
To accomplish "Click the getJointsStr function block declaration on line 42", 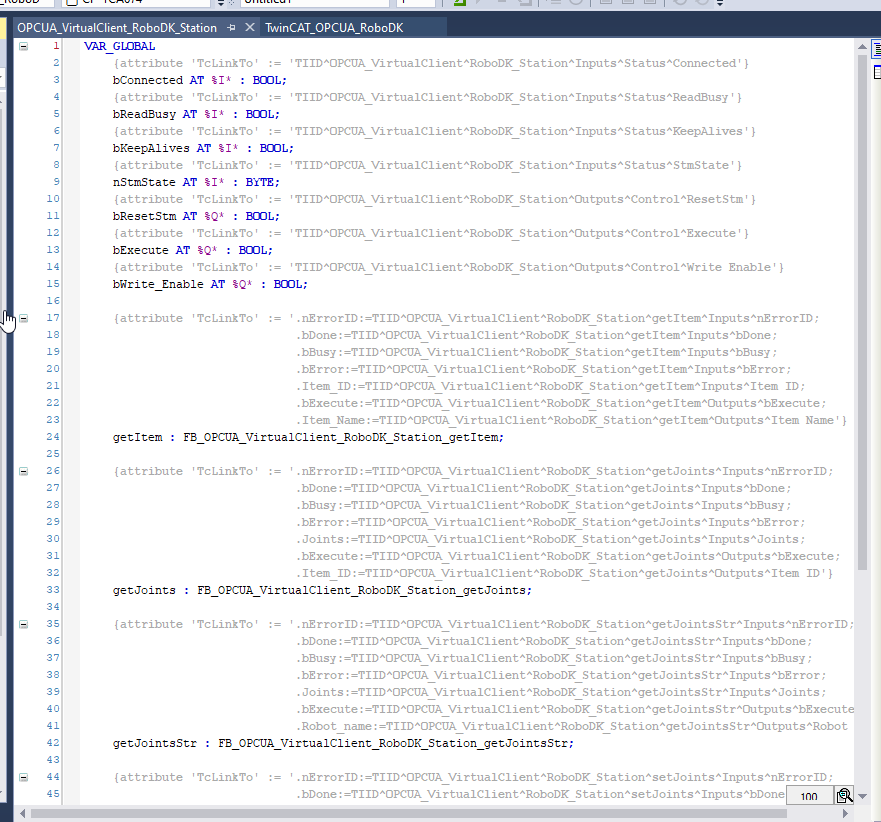I will (343, 743).
